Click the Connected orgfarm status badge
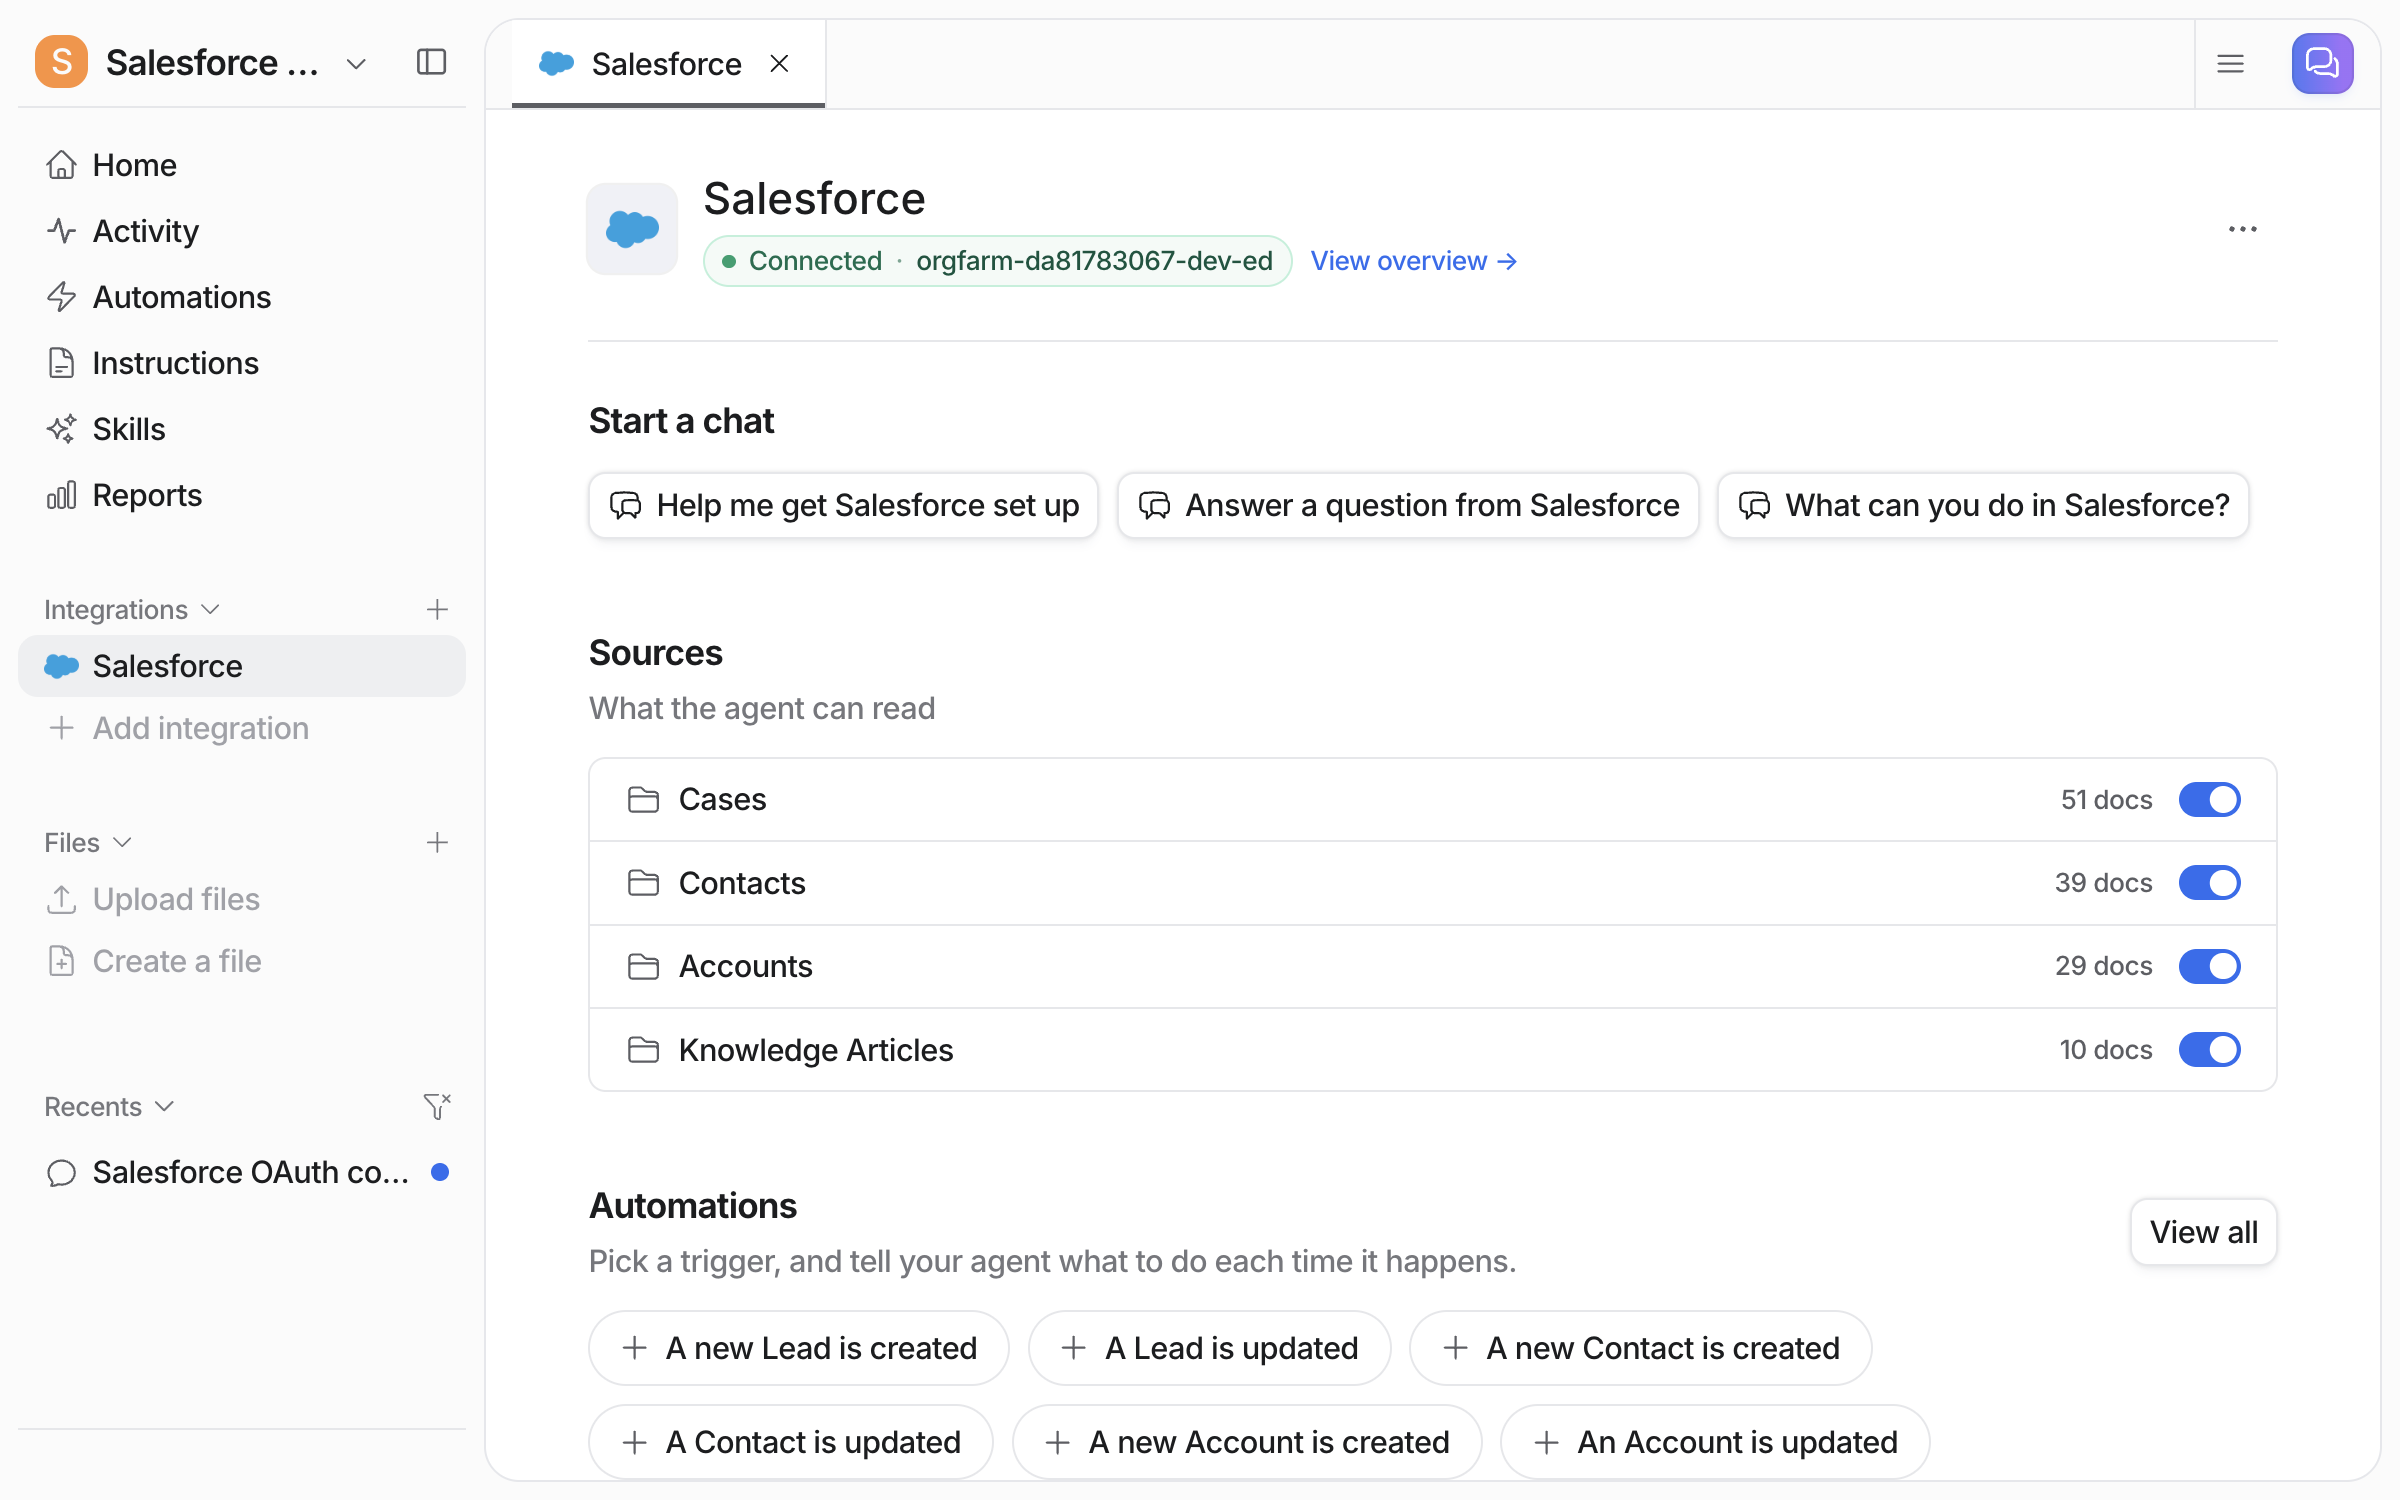The image size is (2400, 1500). (997, 261)
